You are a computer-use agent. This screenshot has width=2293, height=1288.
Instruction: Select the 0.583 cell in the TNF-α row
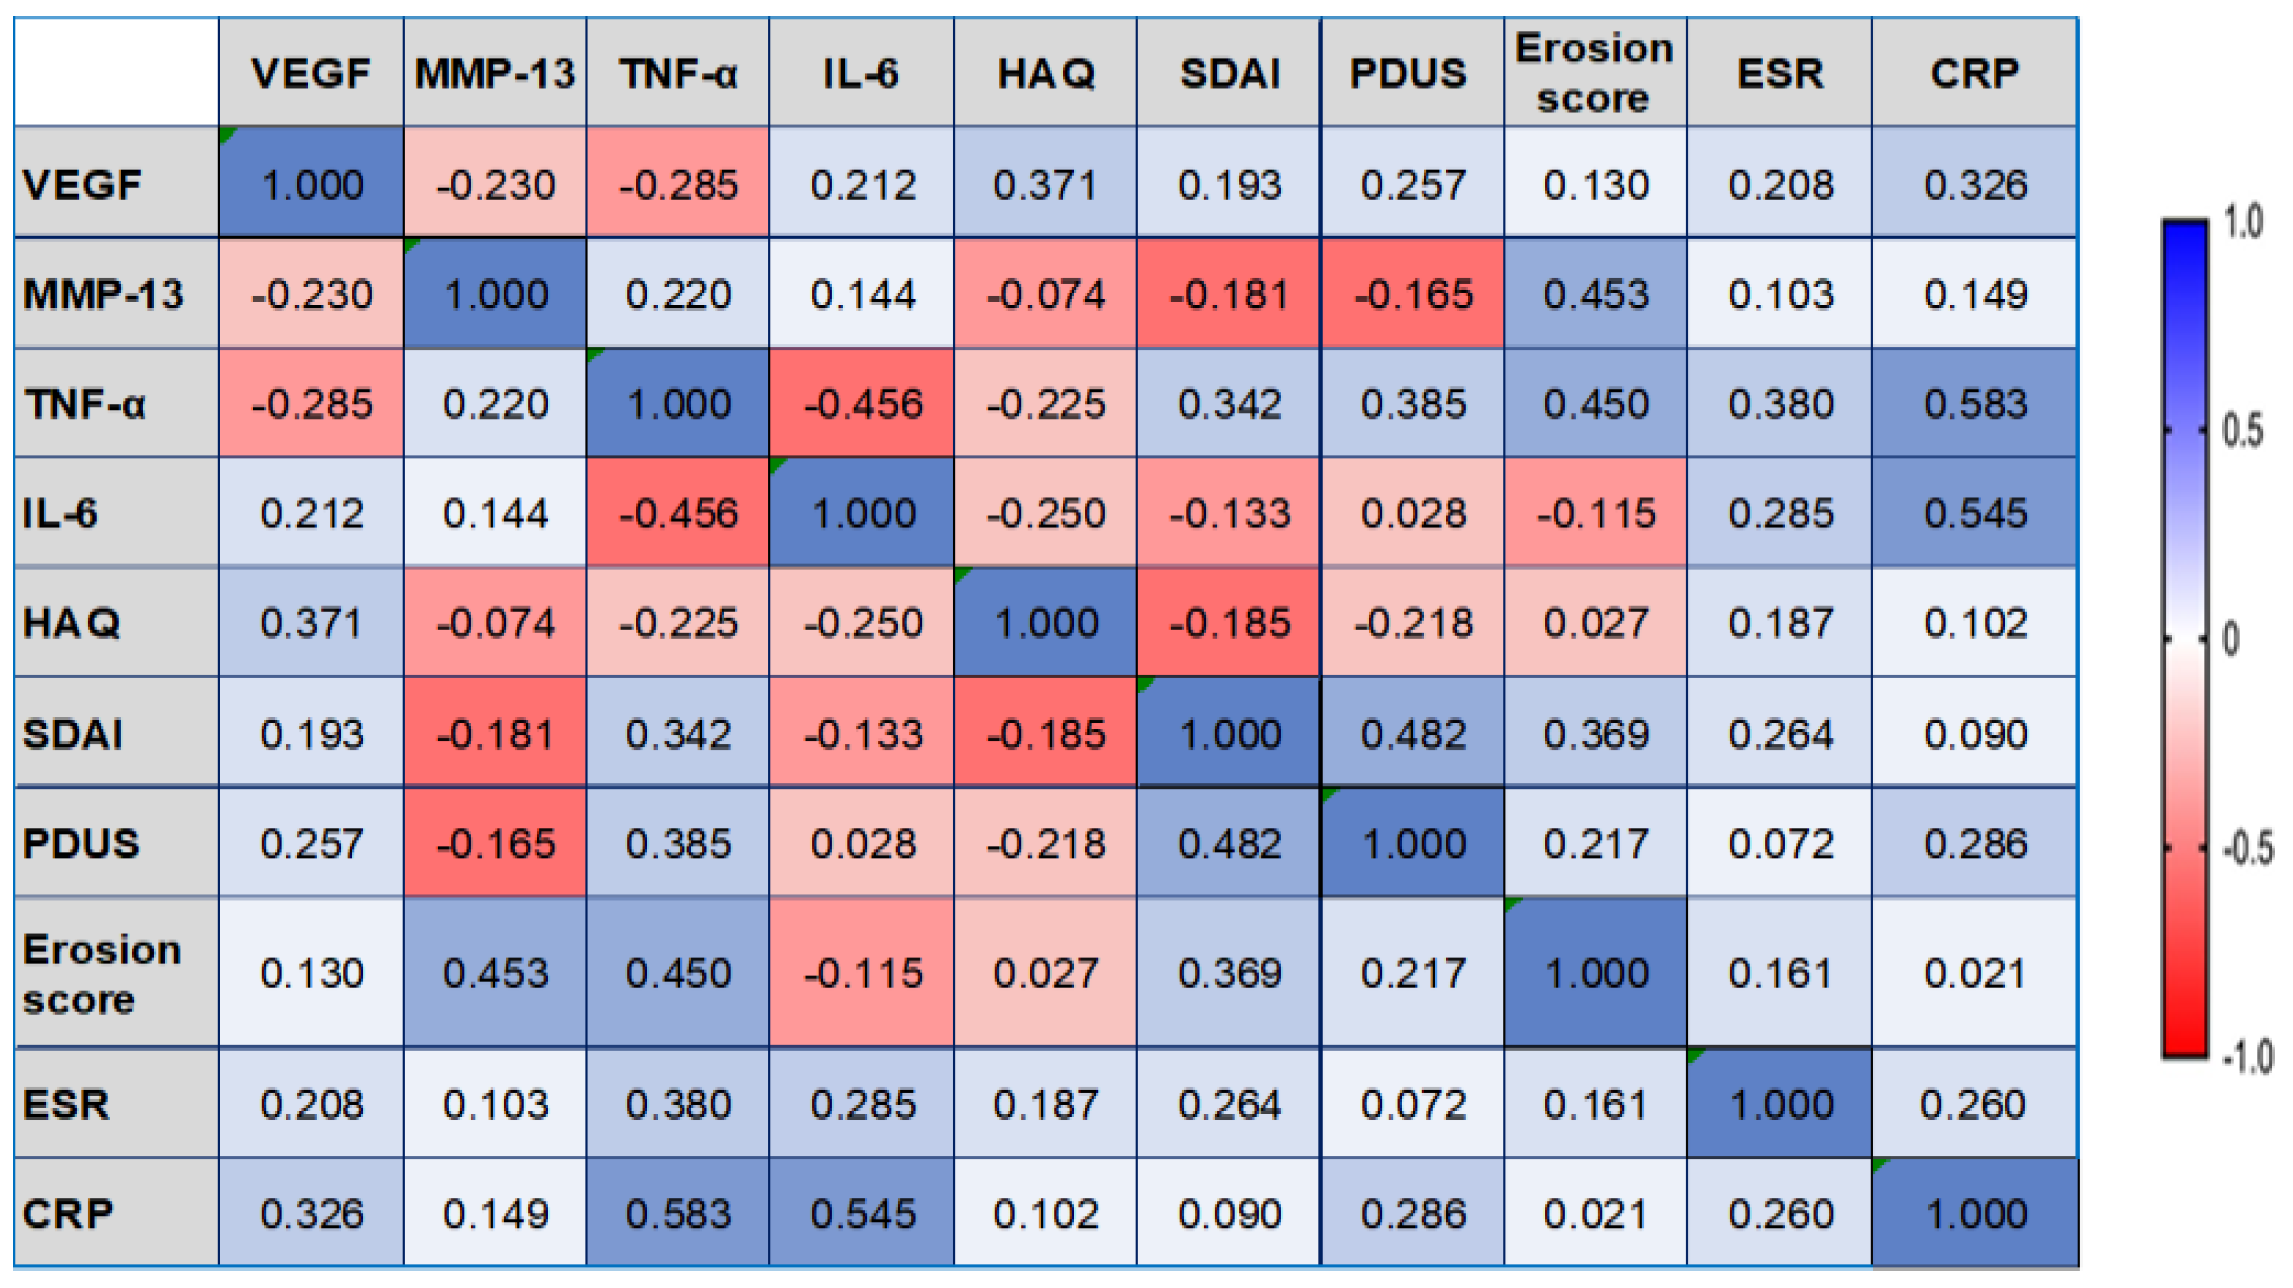(x=1975, y=404)
